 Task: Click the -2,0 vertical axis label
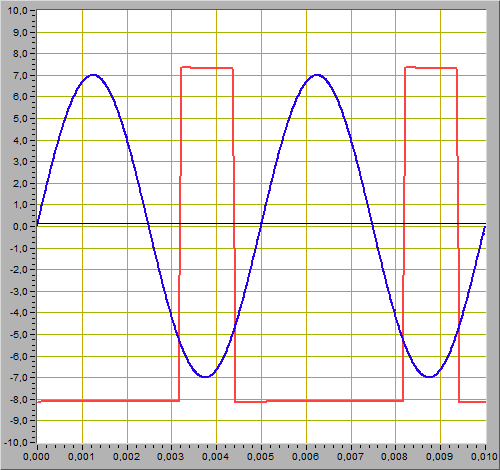18,270
